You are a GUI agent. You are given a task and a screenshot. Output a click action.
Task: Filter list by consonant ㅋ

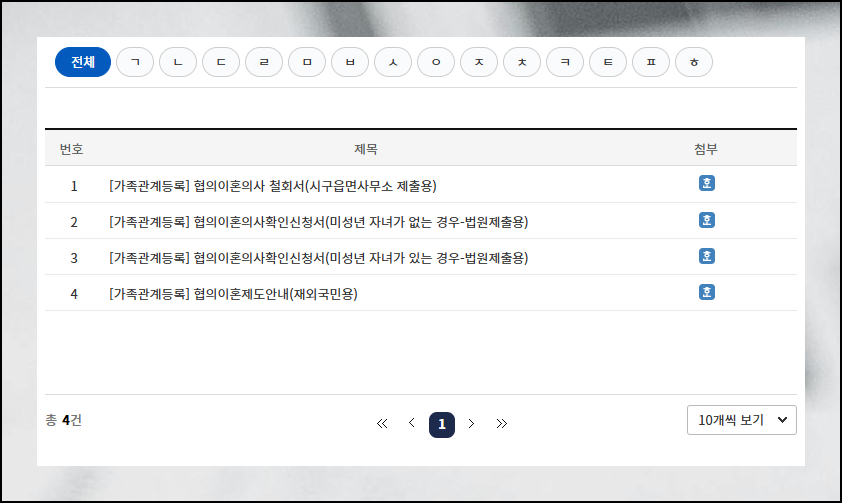click(x=564, y=62)
